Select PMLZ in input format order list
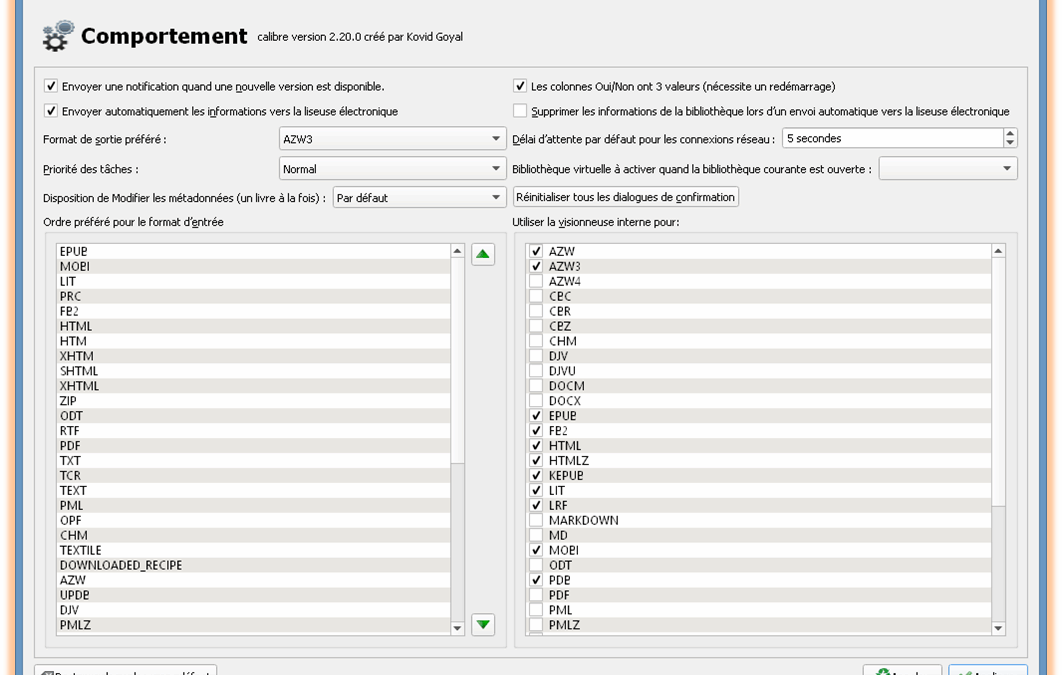Screen dimensions: 1062x675 tap(253, 624)
